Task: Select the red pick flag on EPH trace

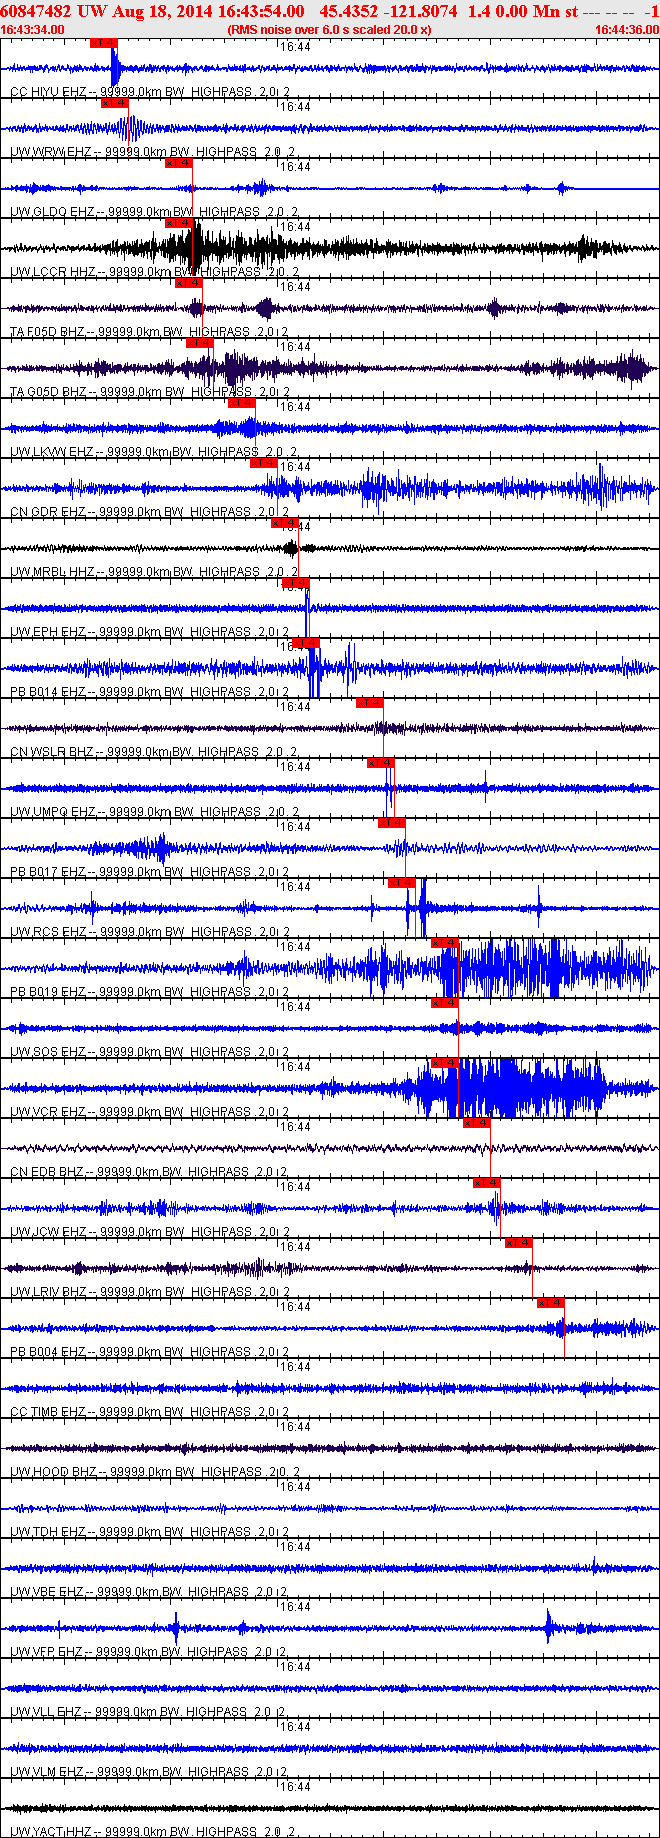Action: 296,583
